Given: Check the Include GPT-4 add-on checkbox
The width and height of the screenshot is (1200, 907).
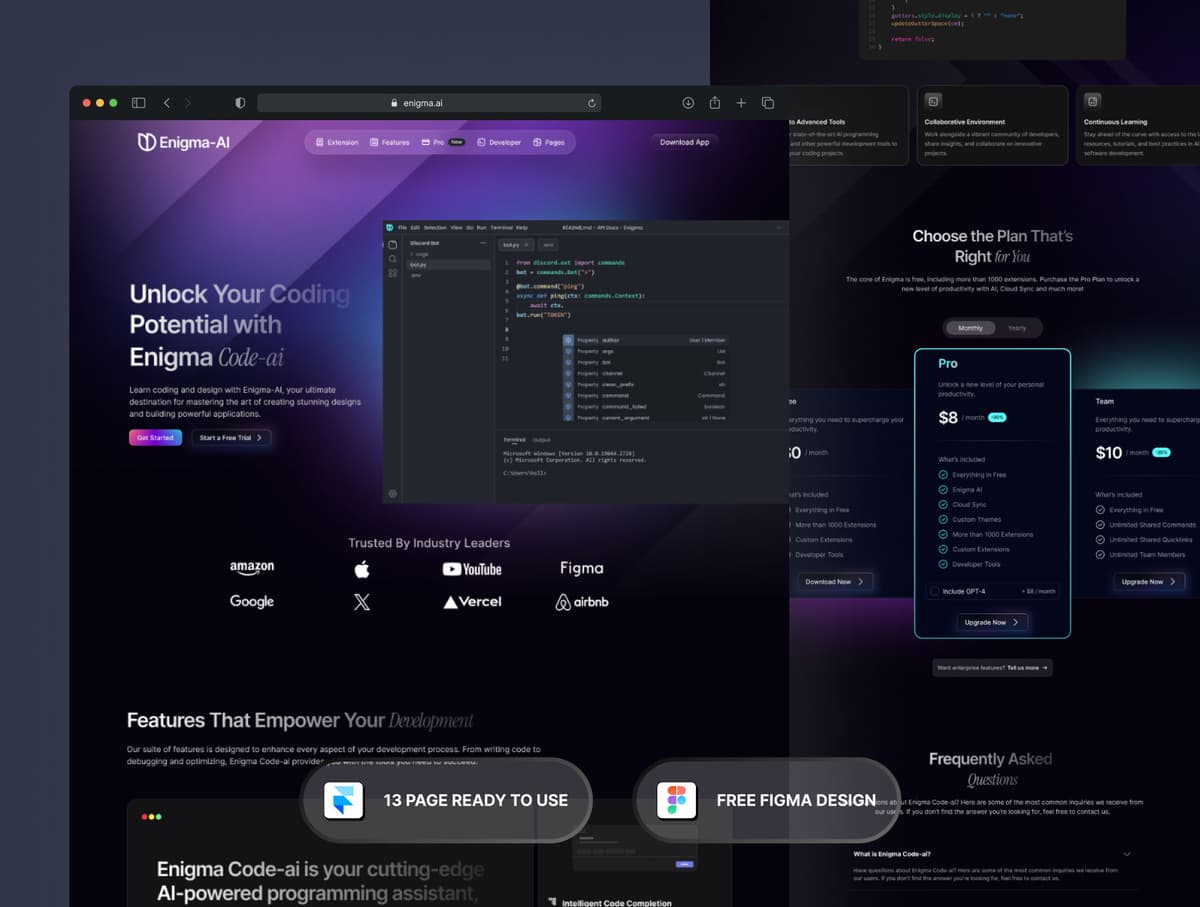Looking at the screenshot, I should 935,591.
